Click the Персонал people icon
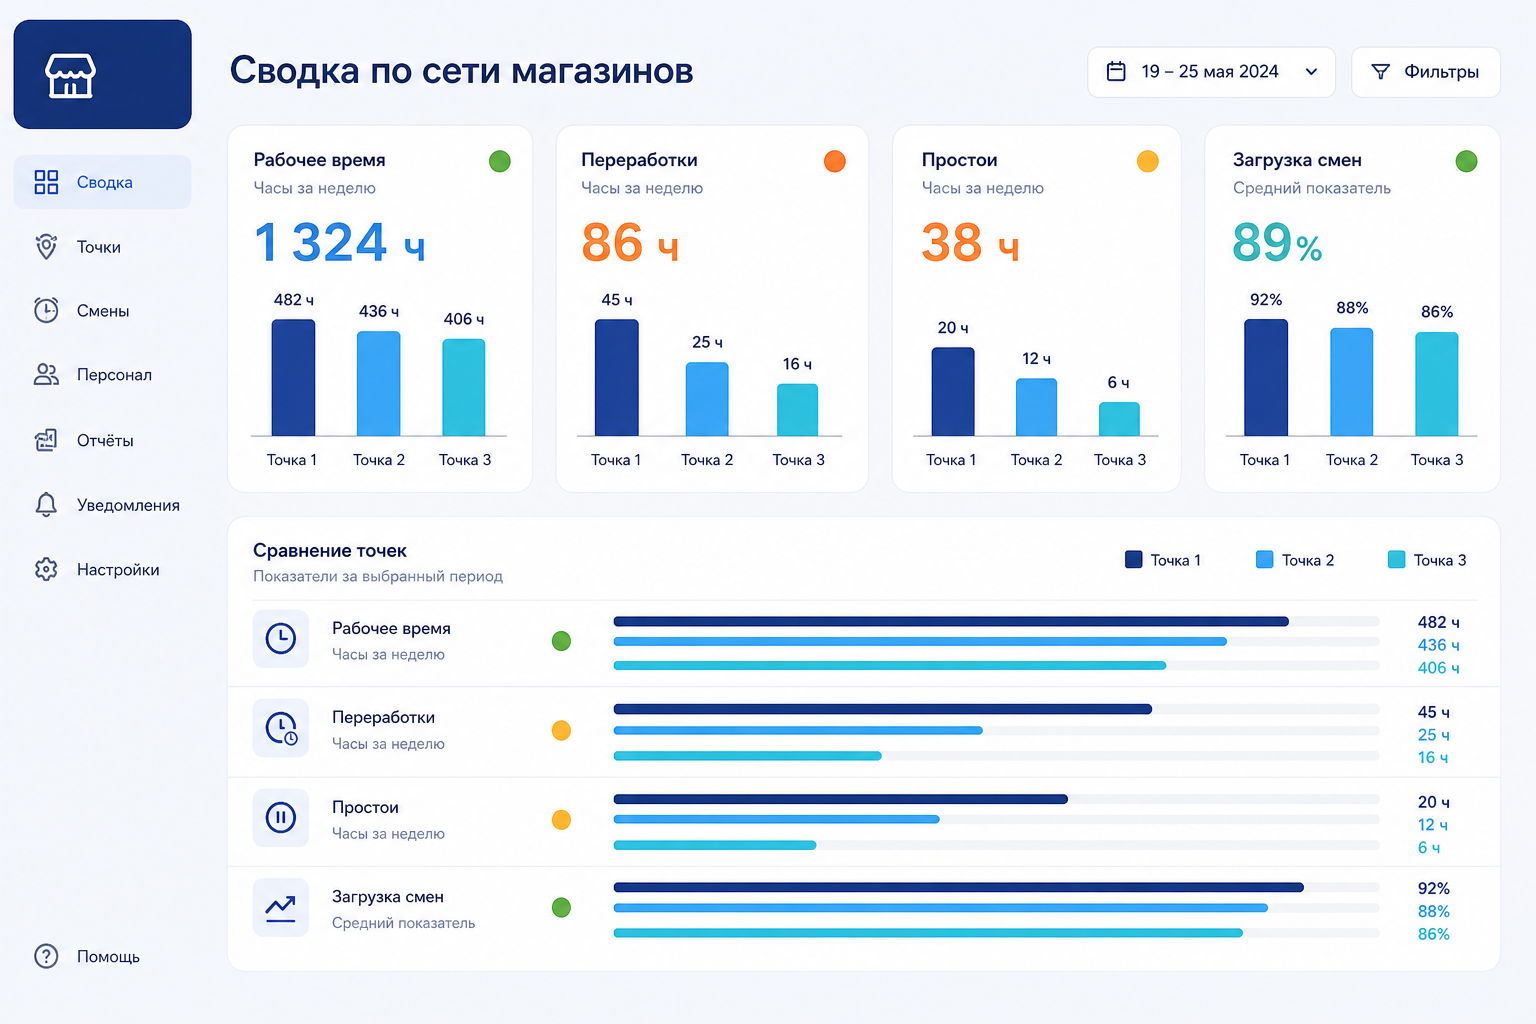The height and width of the screenshot is (1024, 1536). point(46,374)
